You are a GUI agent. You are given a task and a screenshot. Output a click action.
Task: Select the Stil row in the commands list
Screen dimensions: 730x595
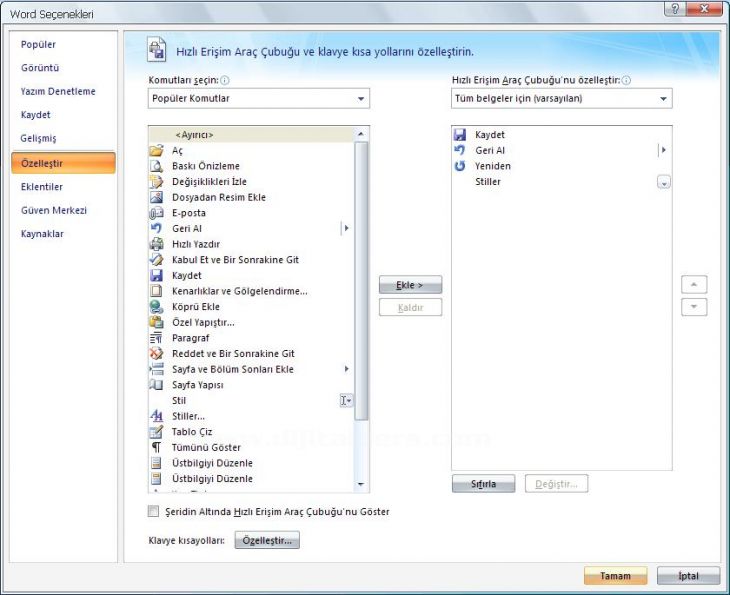tap(251, 400)
